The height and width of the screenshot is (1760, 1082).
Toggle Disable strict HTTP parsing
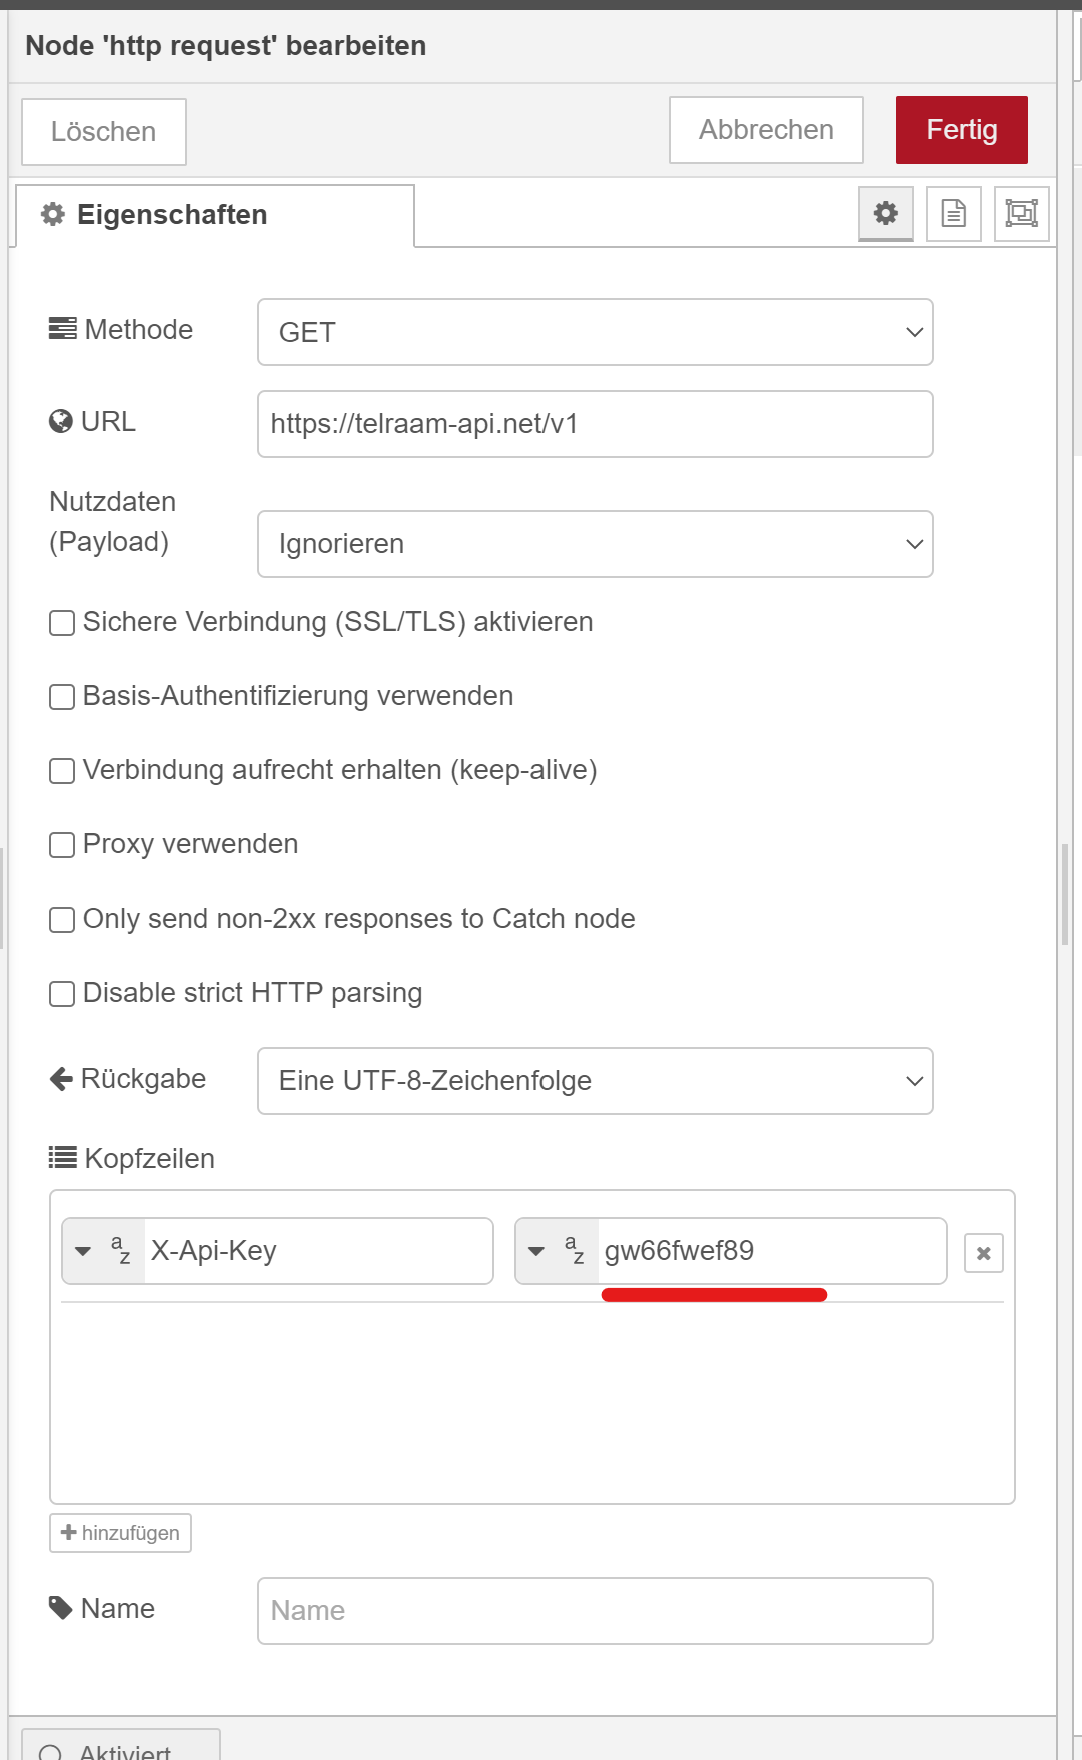click(62, 994)
